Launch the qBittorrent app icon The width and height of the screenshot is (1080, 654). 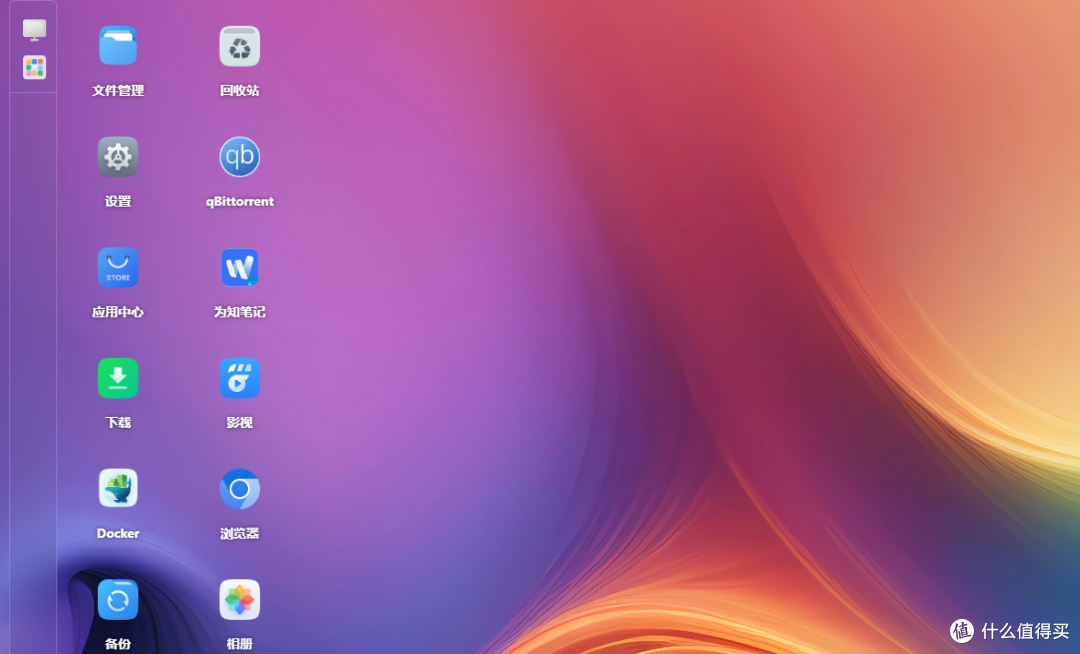pyautogui.click(x=239, y=157)
